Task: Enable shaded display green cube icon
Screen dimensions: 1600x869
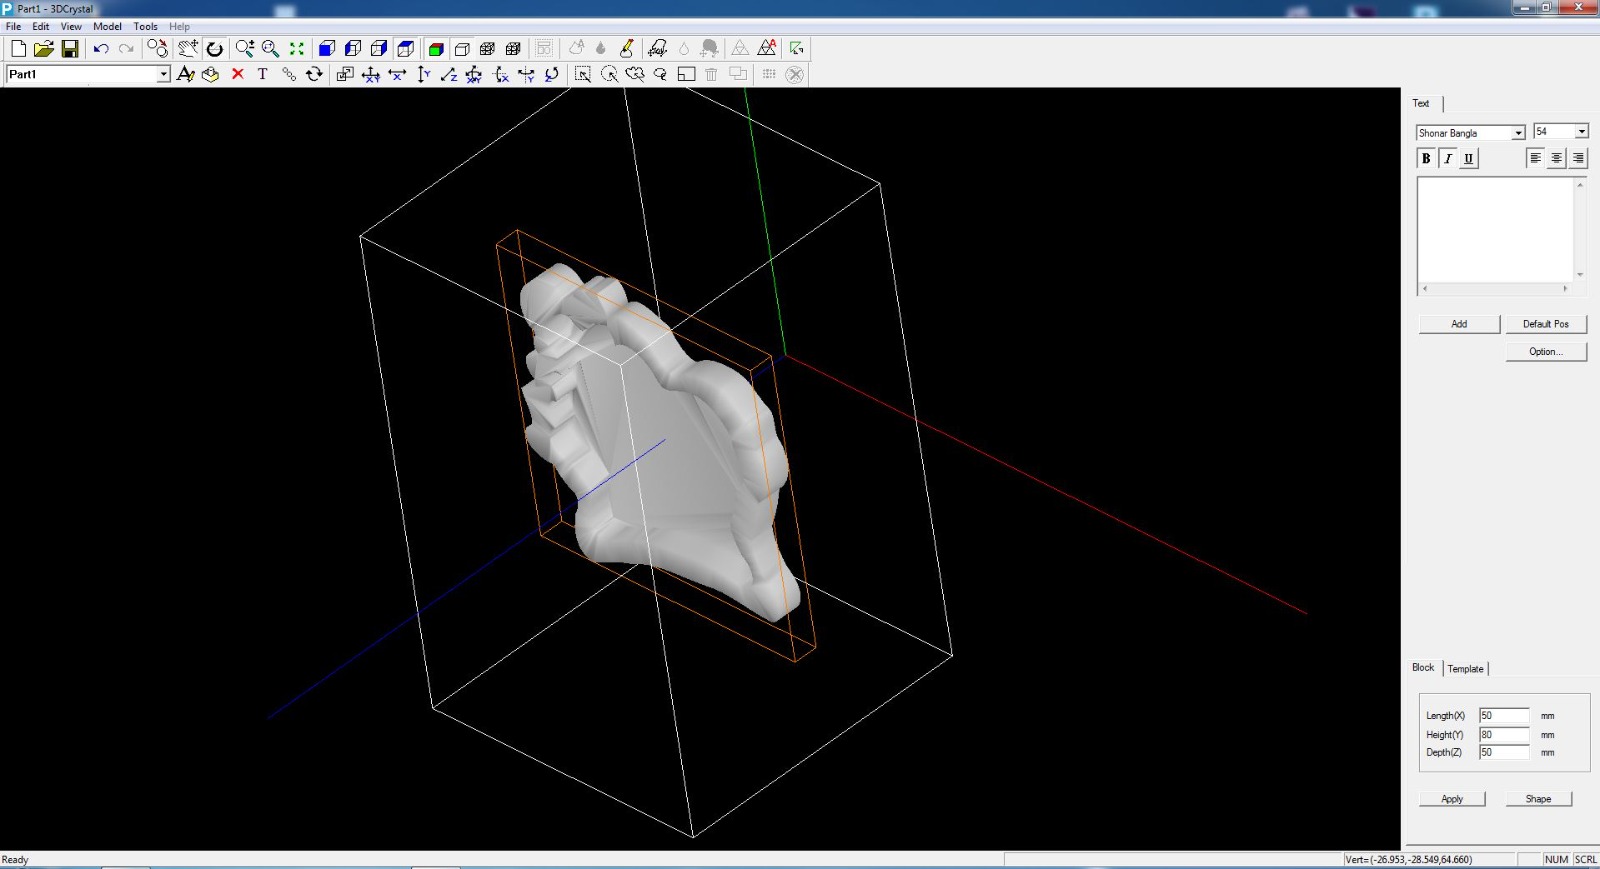Action: tap(436, 48)
